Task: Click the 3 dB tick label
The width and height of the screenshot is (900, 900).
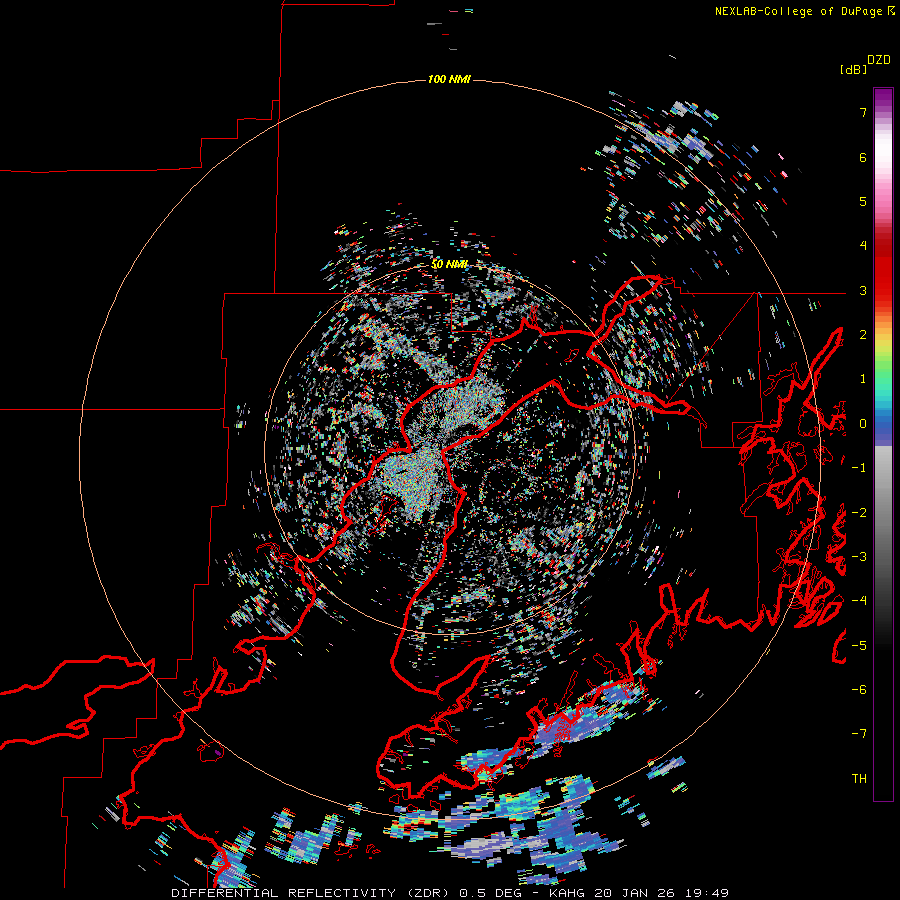Action: tap(863, 290)
